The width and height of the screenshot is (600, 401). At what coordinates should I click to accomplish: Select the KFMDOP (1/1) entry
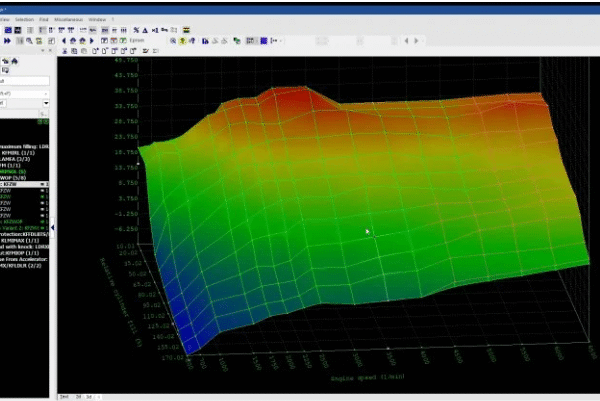(x=20, y=253)
